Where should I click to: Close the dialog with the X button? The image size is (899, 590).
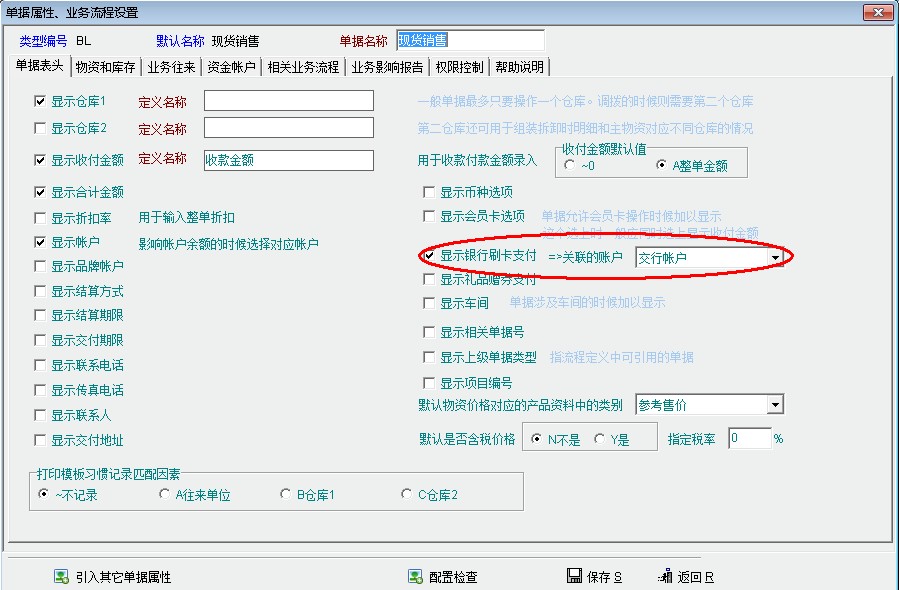pyautogui.click(x=877, y=13)
